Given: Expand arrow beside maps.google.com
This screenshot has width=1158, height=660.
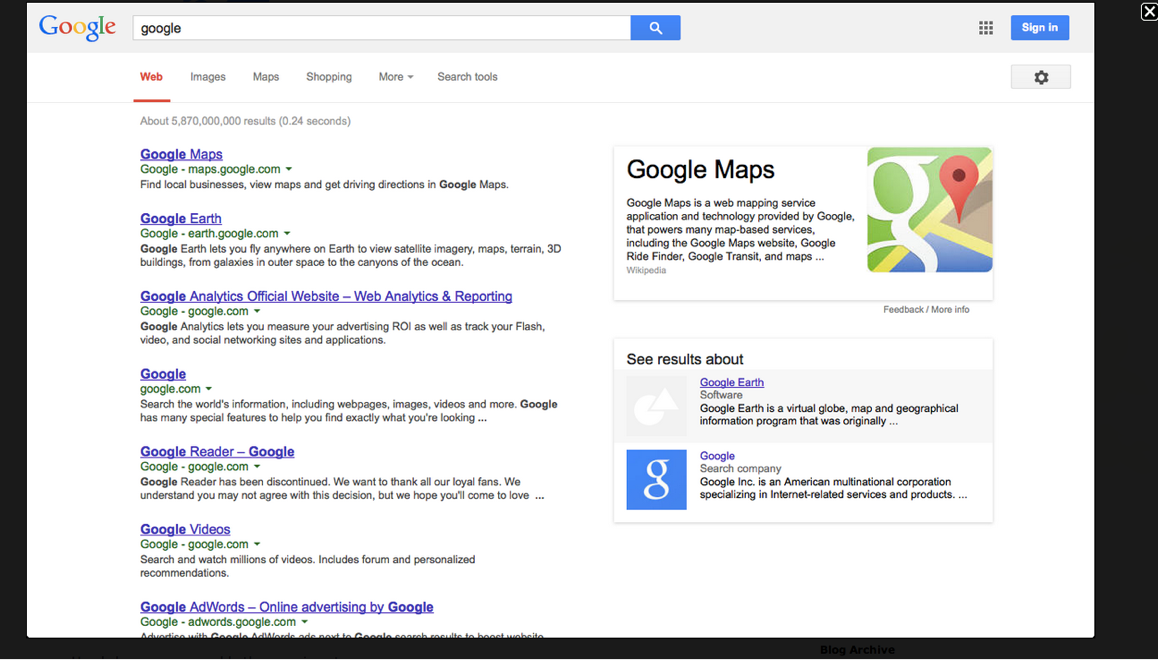Looking at the screenshot, I should [x=289, y=170].
